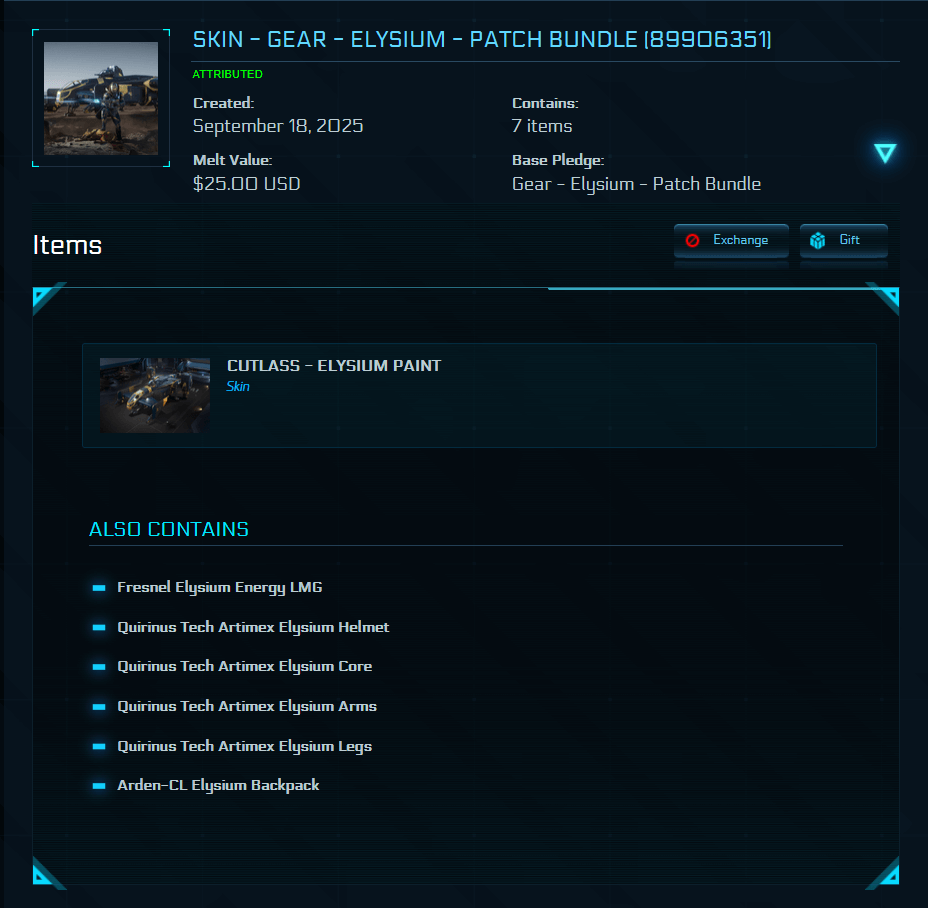Open the Cutlass Elysium Paint thumbnail
928x908 pixels.
(155, 395)
